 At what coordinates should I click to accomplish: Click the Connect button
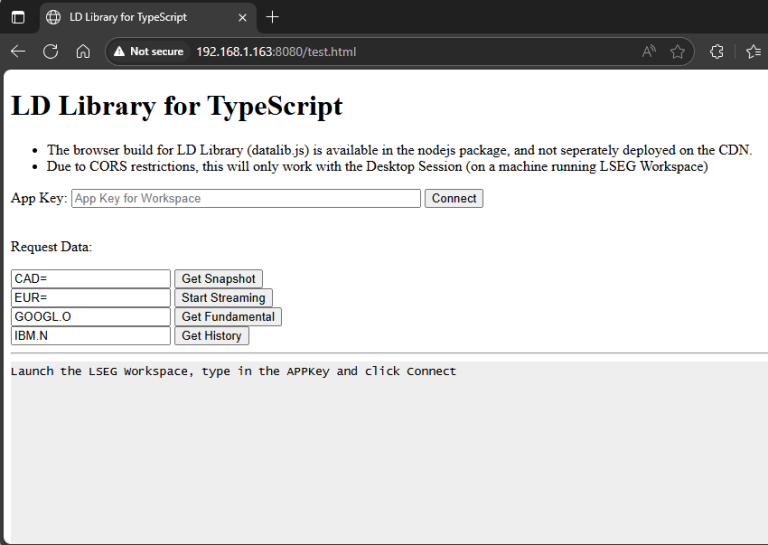pos(454,198)
